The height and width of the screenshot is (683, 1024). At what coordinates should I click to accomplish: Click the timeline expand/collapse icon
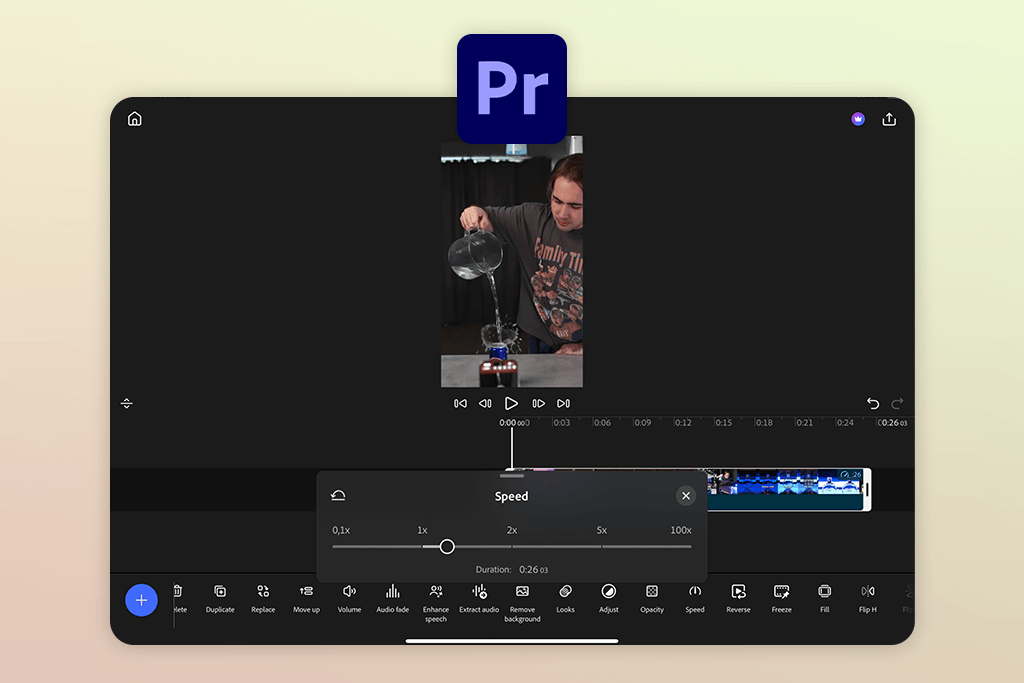(127, 404)
